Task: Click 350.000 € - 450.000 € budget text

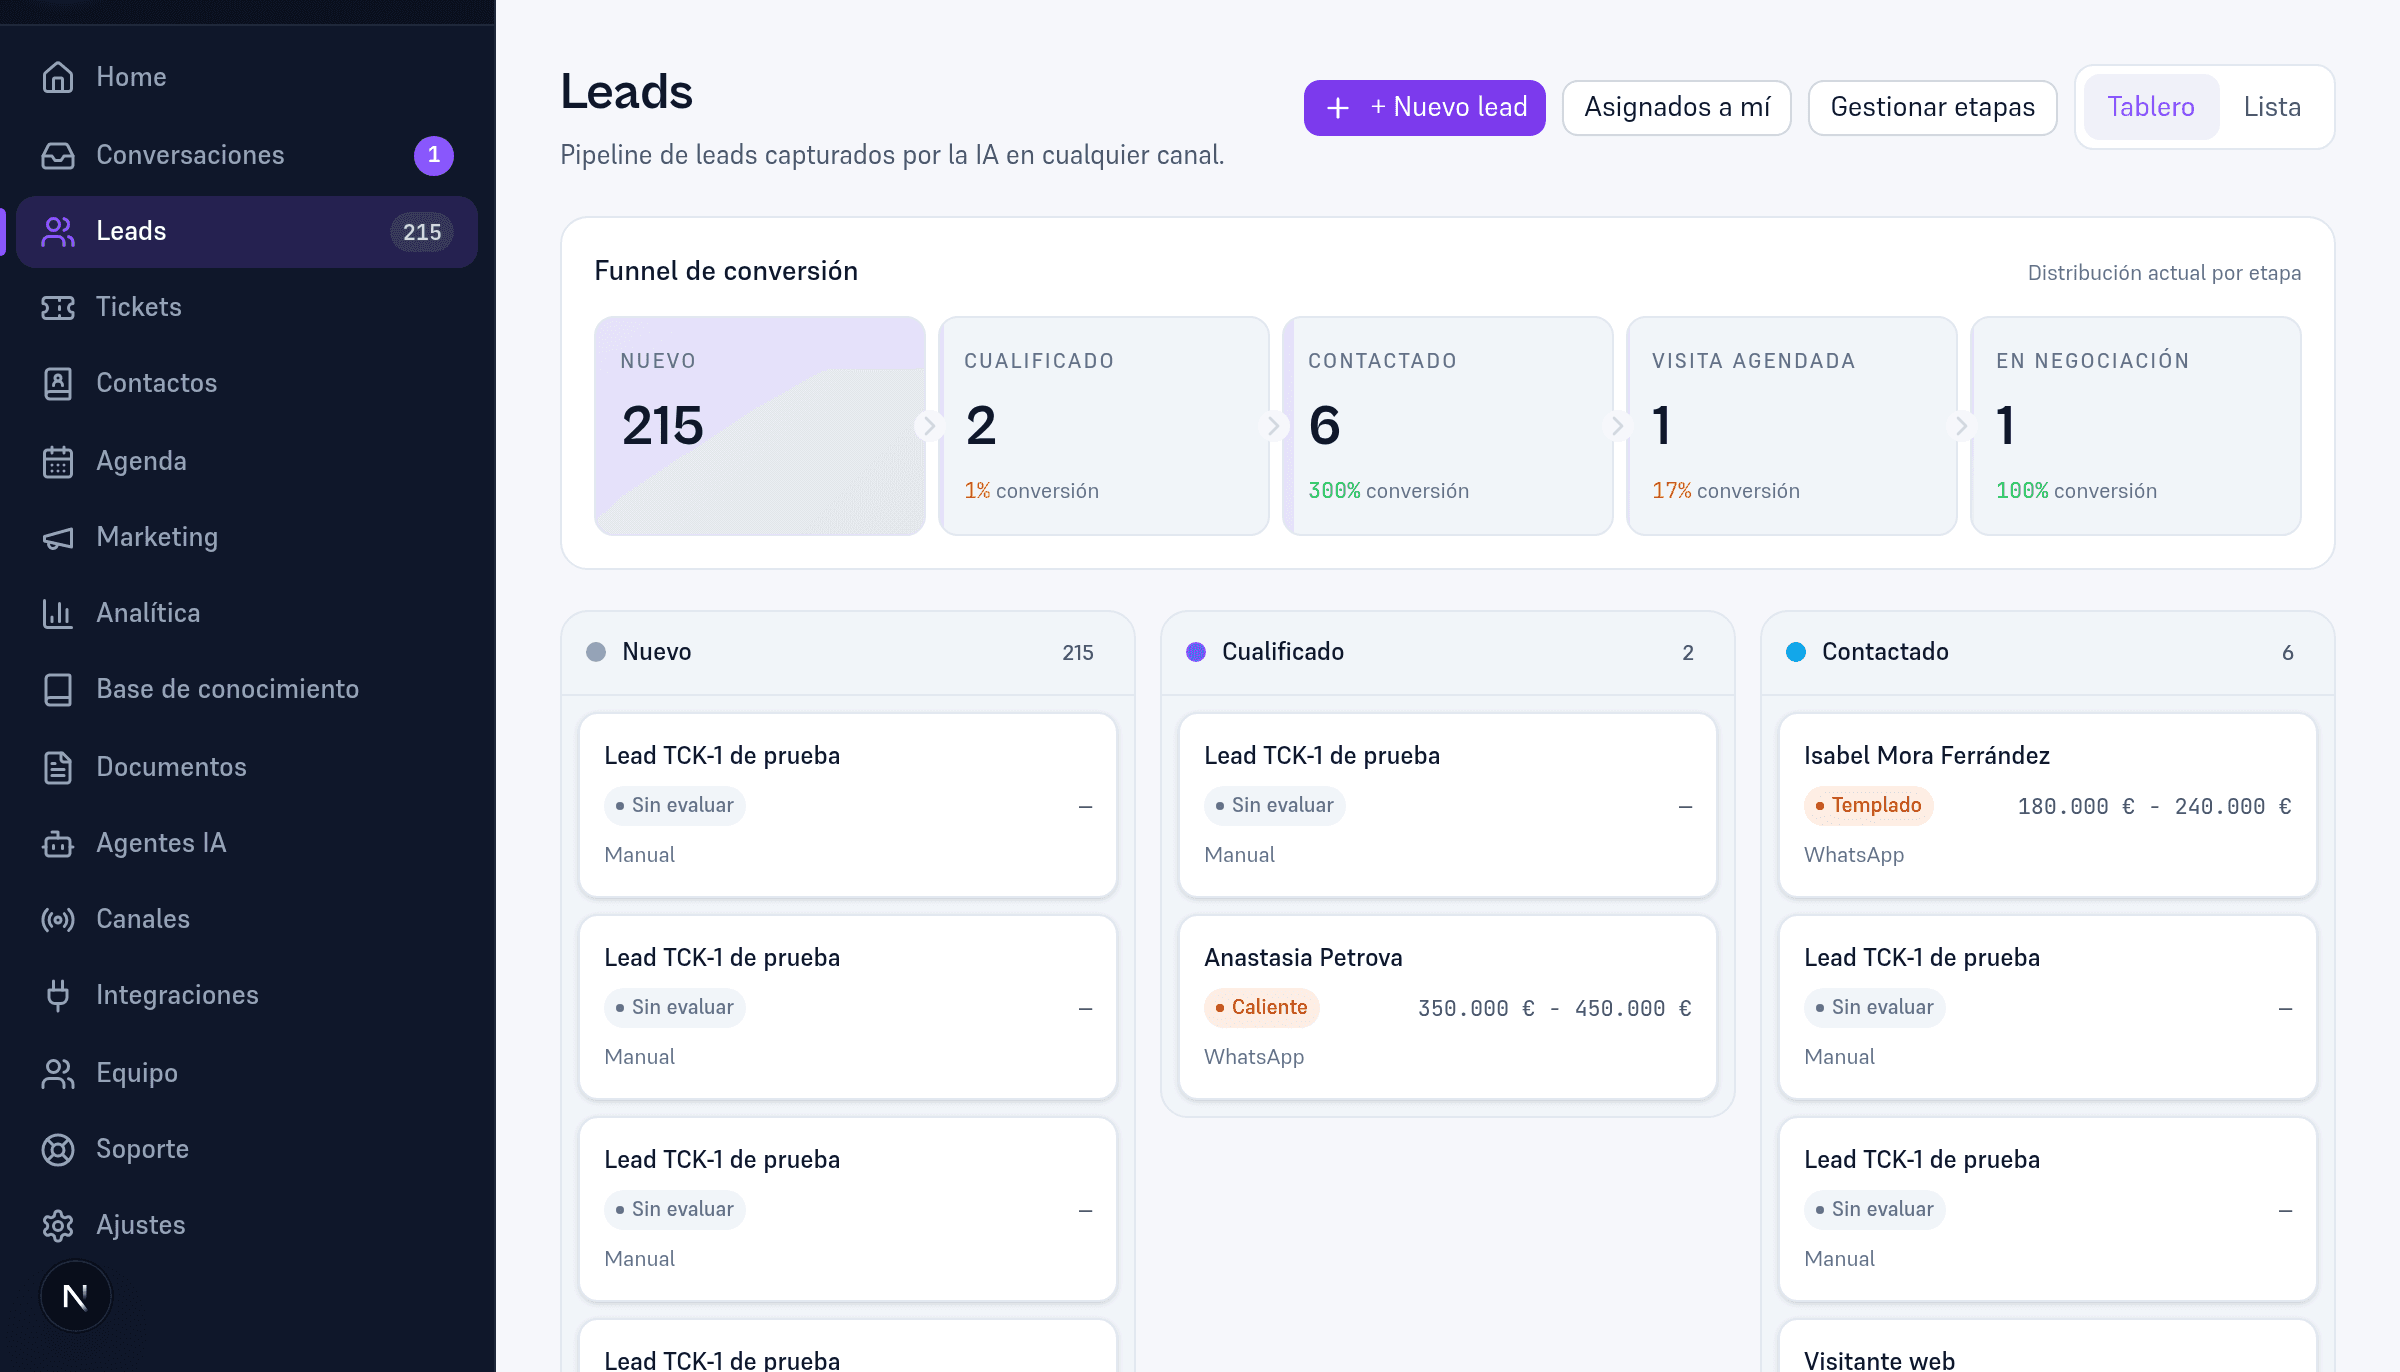Action: point(1555,1008)
